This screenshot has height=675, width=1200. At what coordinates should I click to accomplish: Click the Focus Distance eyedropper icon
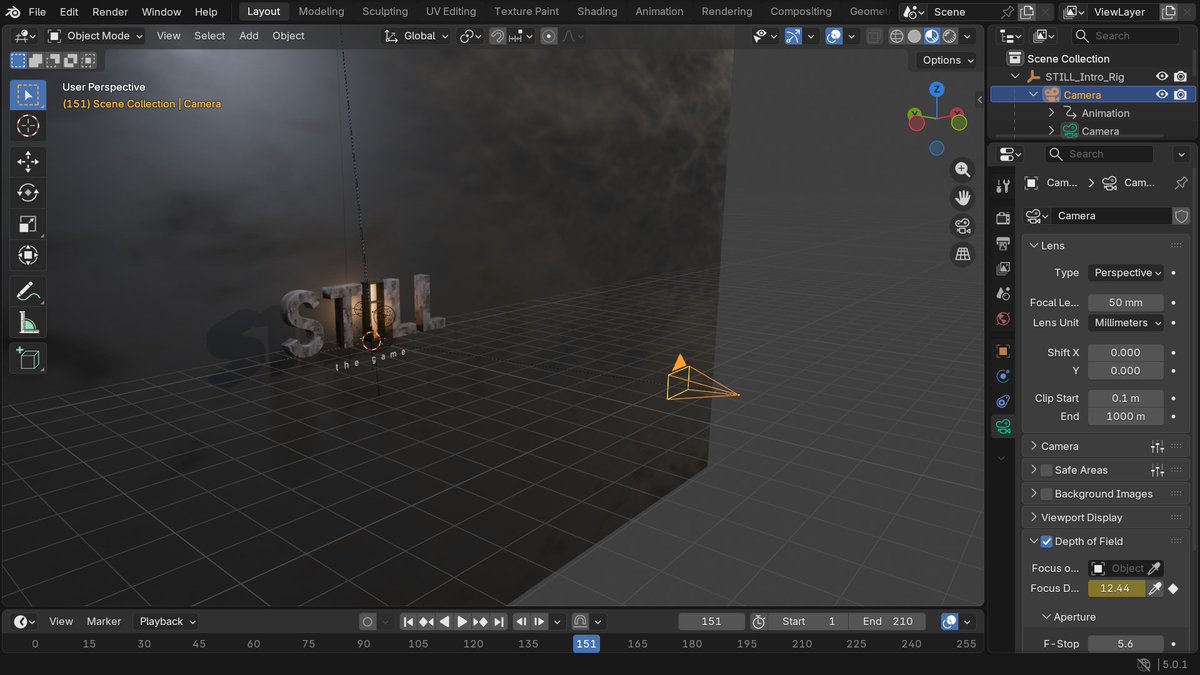pyautogui.click(x=1155, y=588)
